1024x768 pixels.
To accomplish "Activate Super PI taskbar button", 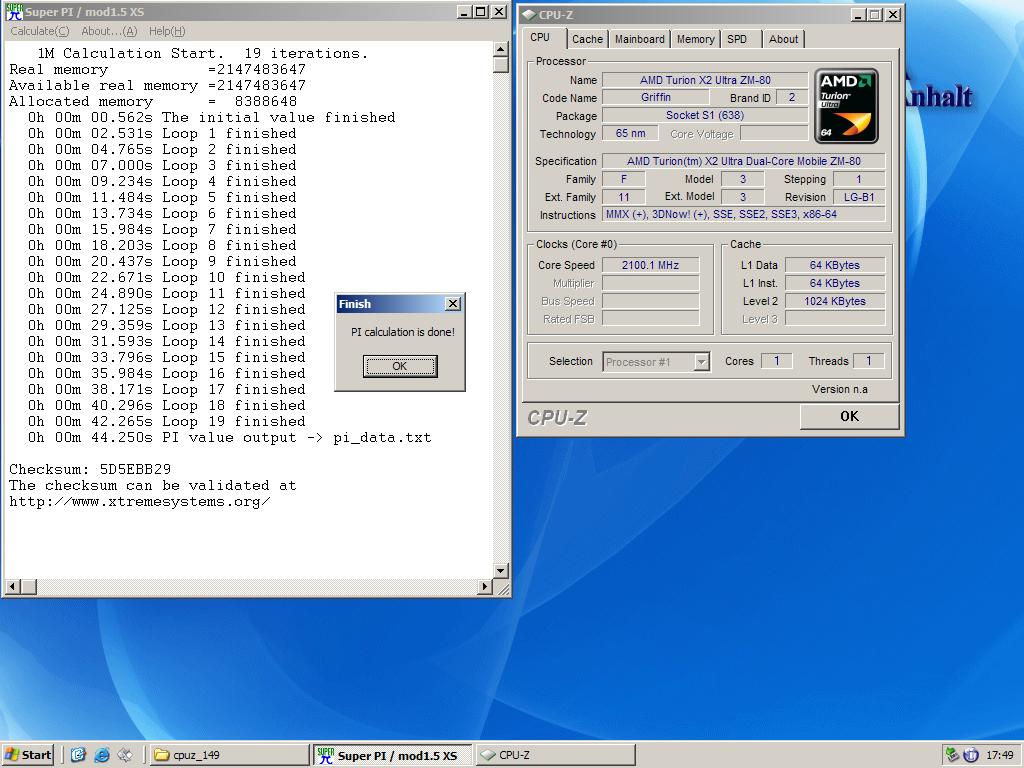I will point(392,755).
